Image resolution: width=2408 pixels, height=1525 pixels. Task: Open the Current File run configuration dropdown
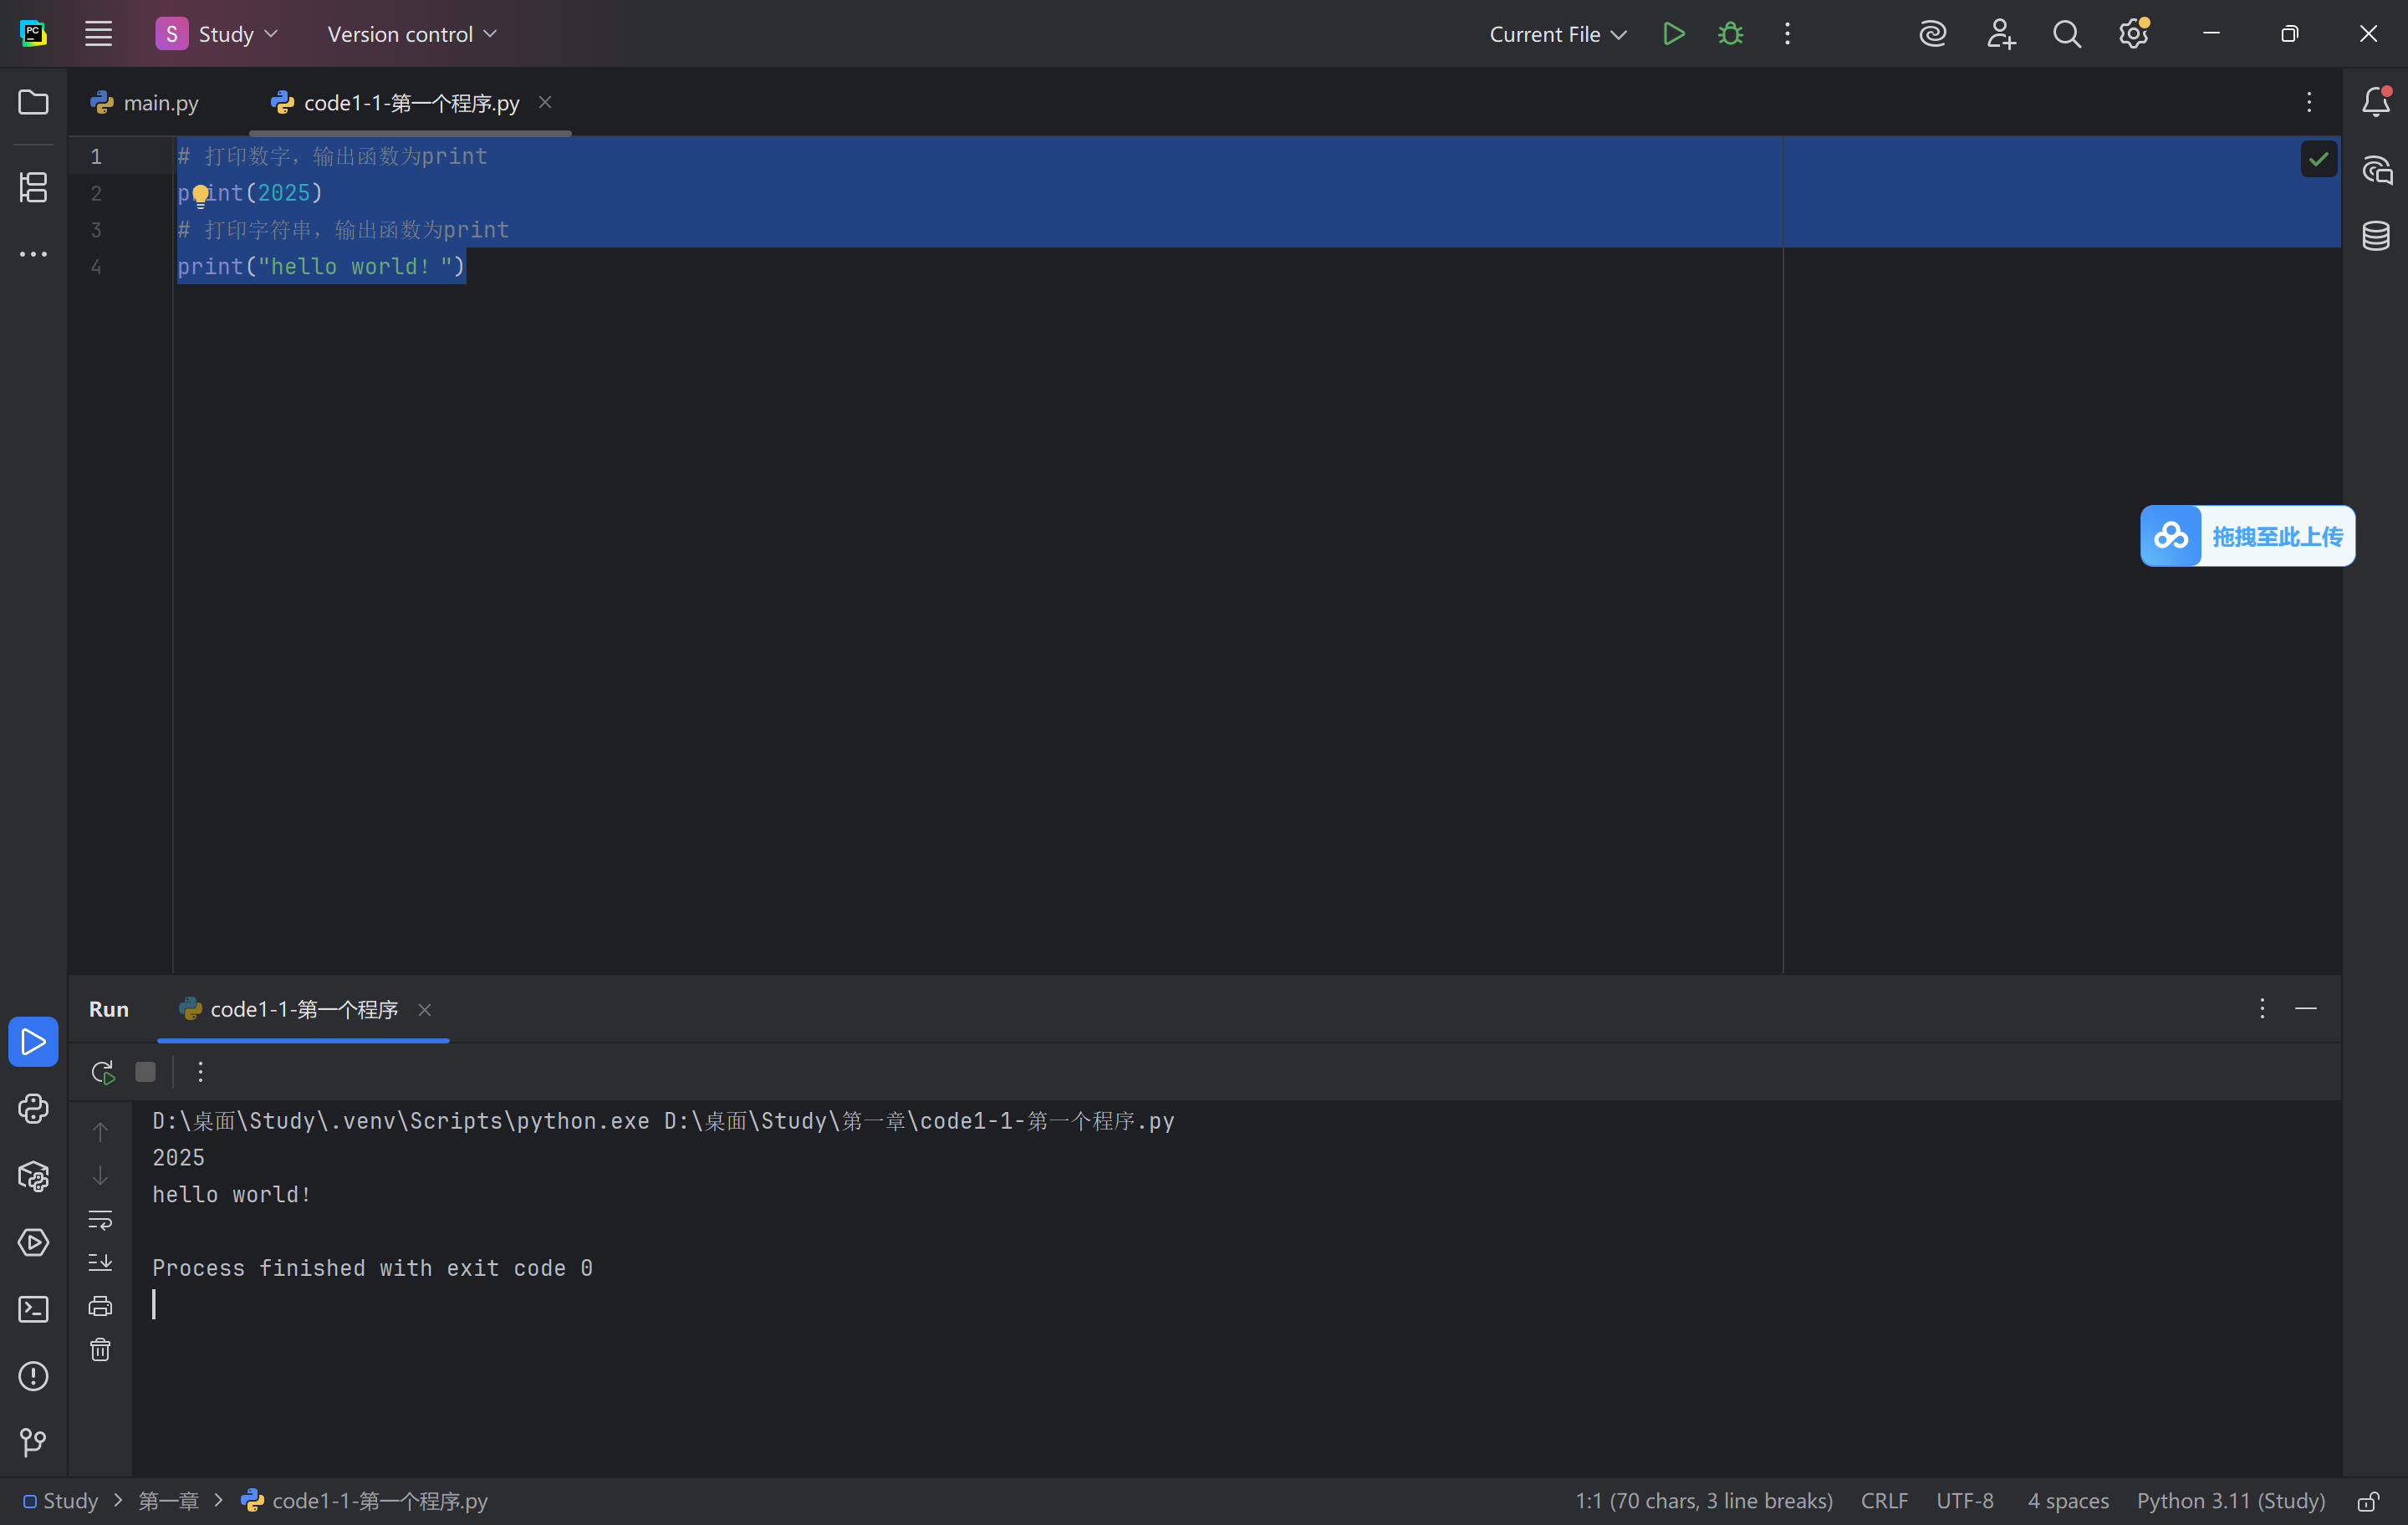click(1557, 34)
